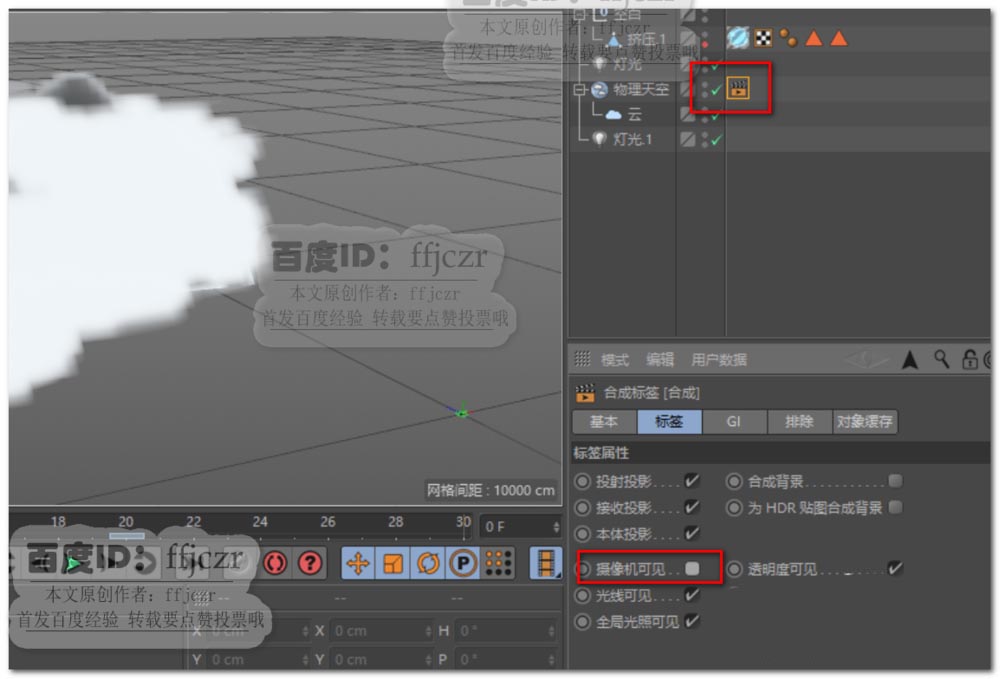Click the H rotation 0° field
1000x679 pixels.
(505, 631)
